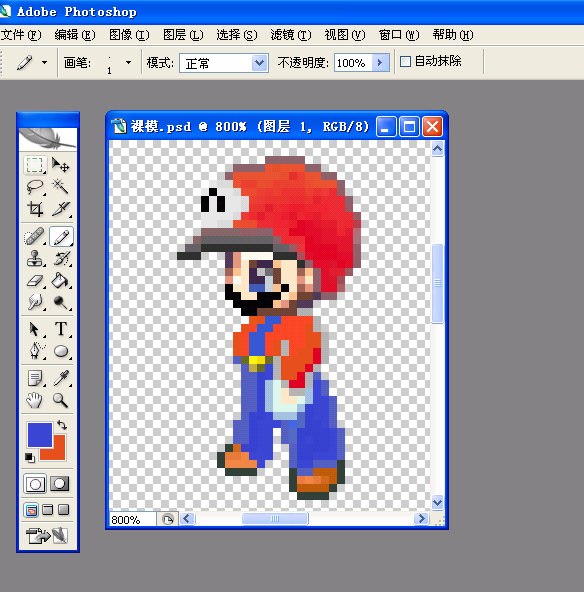Viewport: 584px width, 592px height.
Task: Reset default black and white colors
Action: [30, 458]
